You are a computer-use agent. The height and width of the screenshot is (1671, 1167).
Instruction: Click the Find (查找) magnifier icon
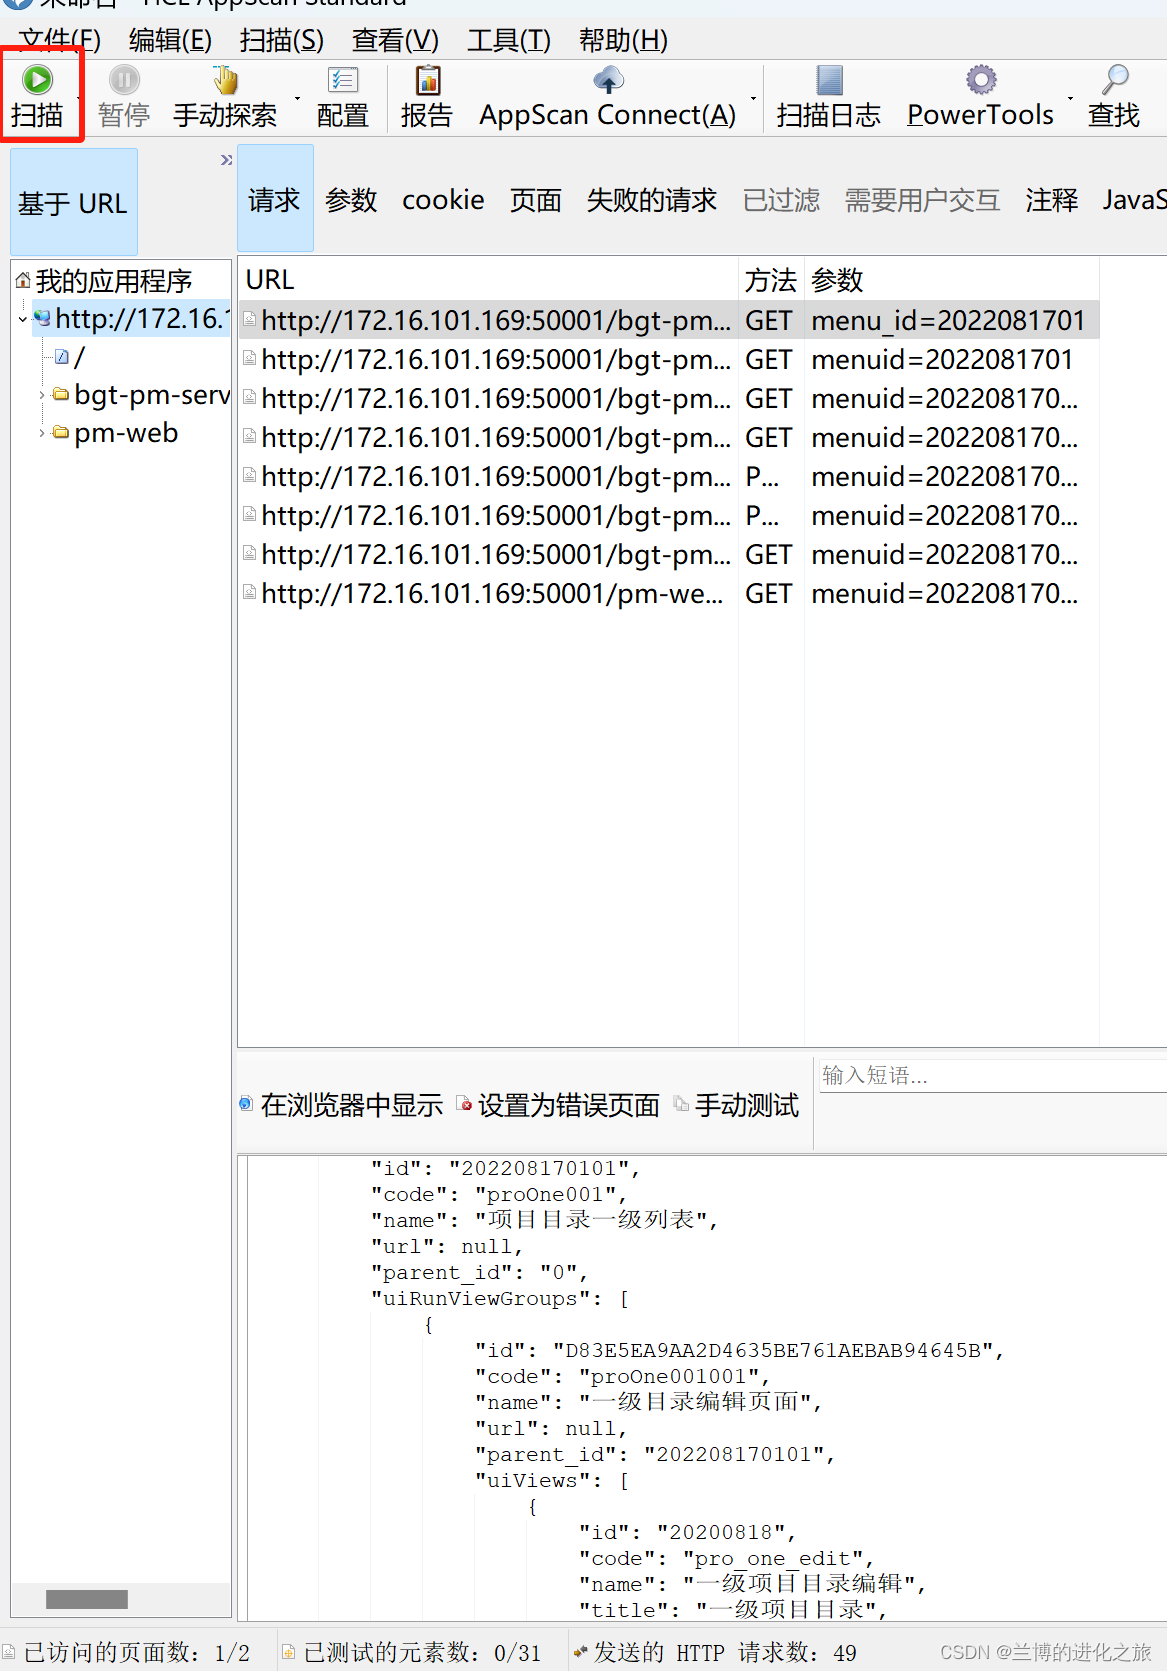1115,80
